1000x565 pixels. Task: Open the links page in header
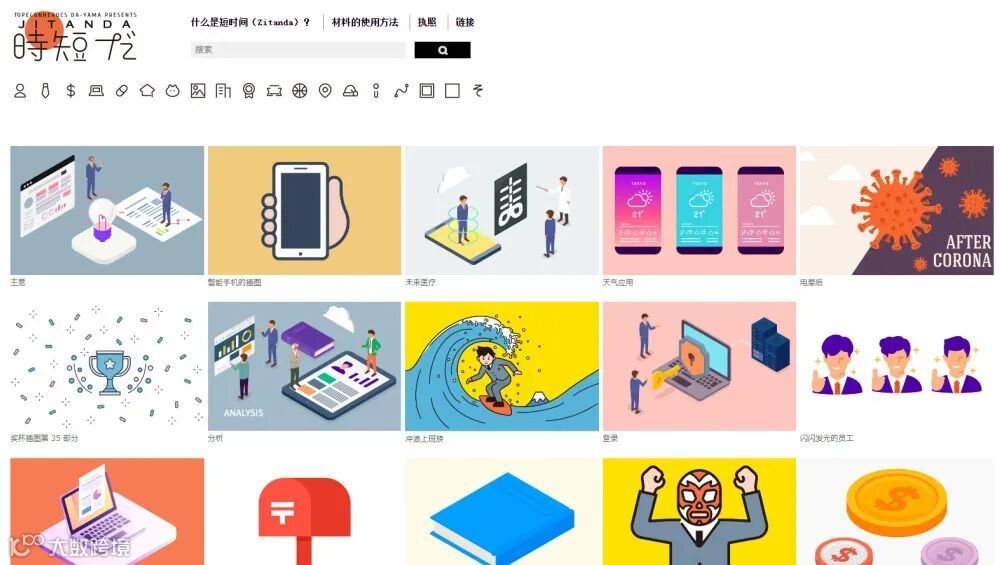(465, 22)
